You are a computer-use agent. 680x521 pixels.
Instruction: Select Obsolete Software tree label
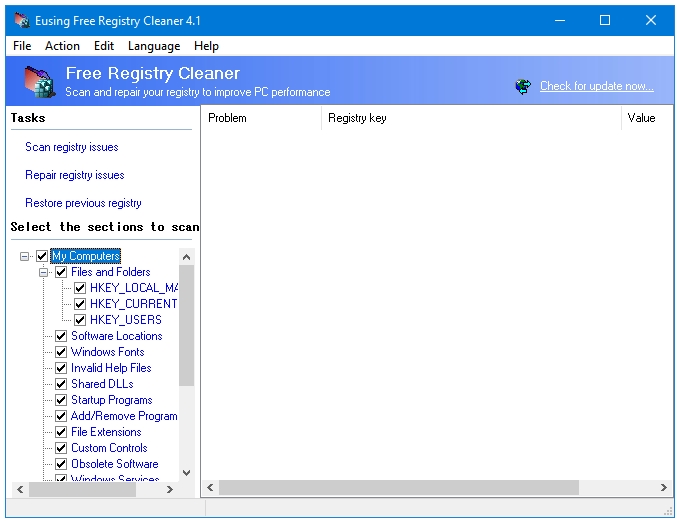114,464
